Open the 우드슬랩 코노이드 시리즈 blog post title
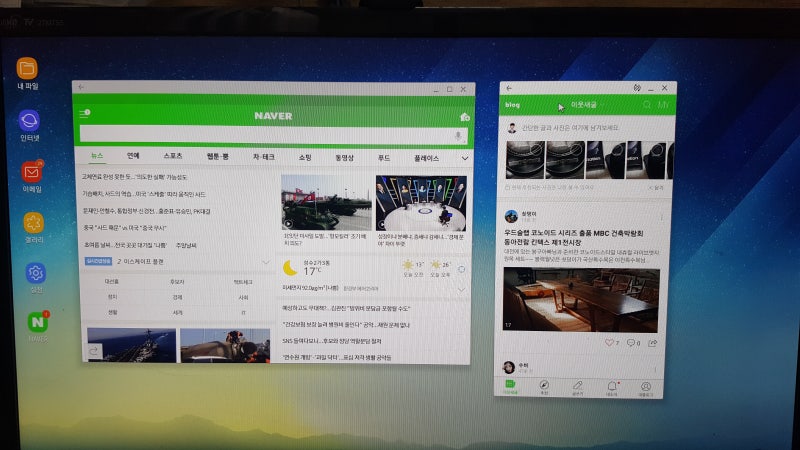Screen dimensions: 800x450 574,237
